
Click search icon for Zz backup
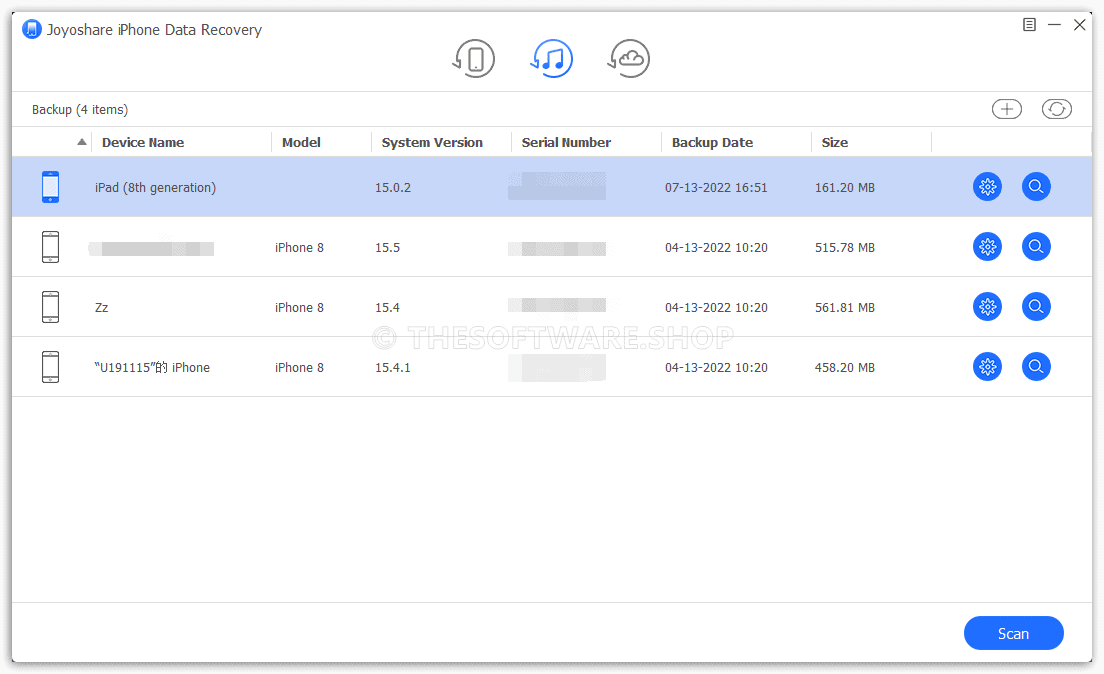coord(1036,306)
